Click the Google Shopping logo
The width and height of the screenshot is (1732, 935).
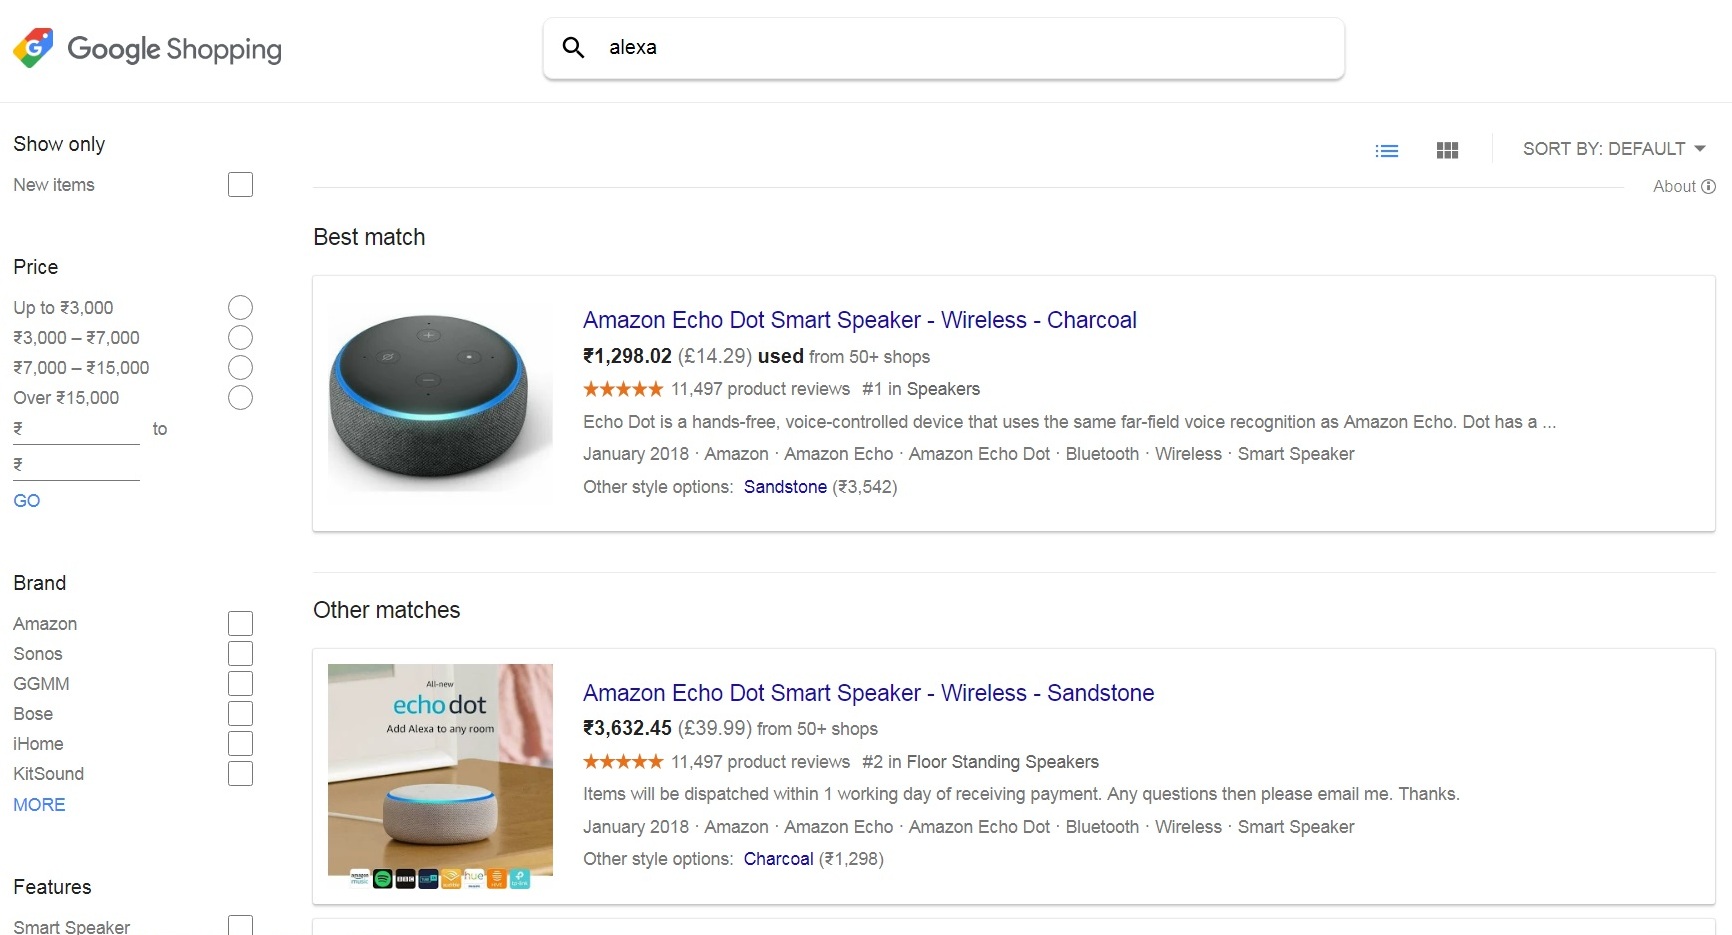[x=147, y=49]
